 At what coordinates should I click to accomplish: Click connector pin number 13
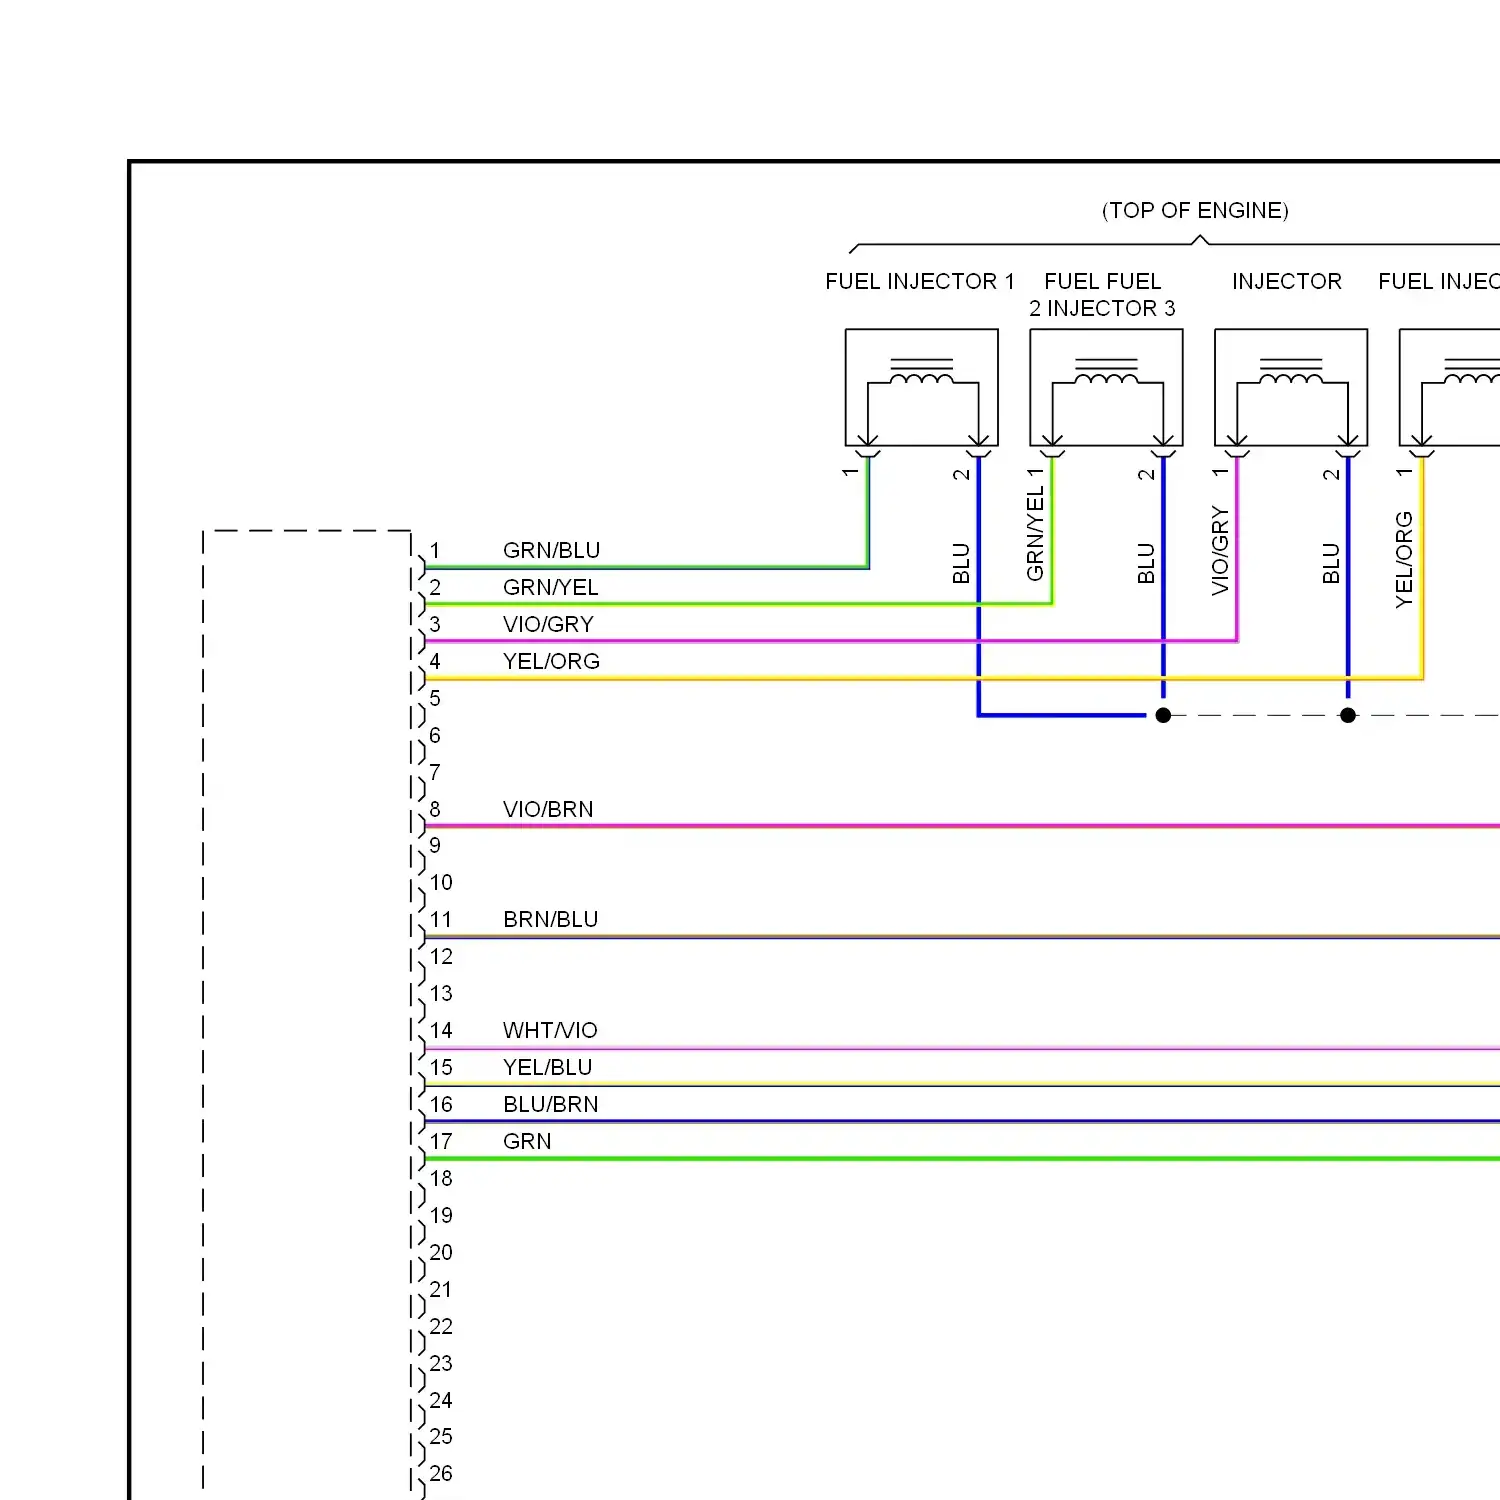(441, 994)
